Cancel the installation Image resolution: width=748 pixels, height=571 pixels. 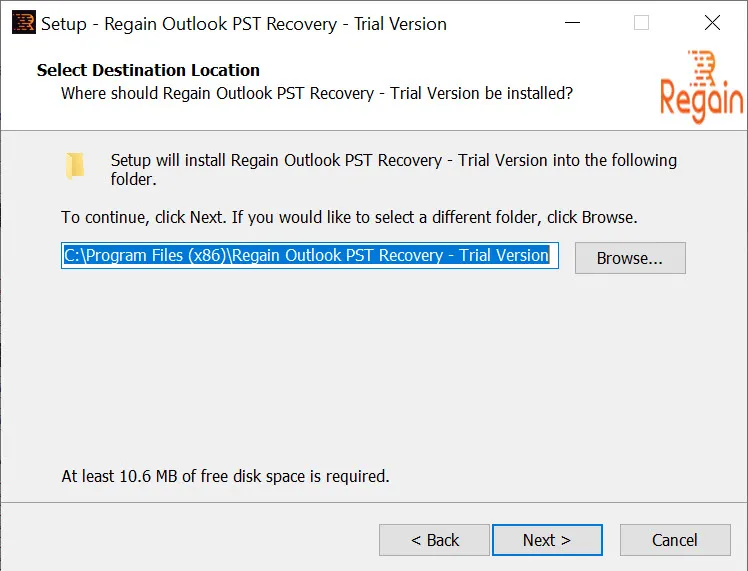coord(675,540)
